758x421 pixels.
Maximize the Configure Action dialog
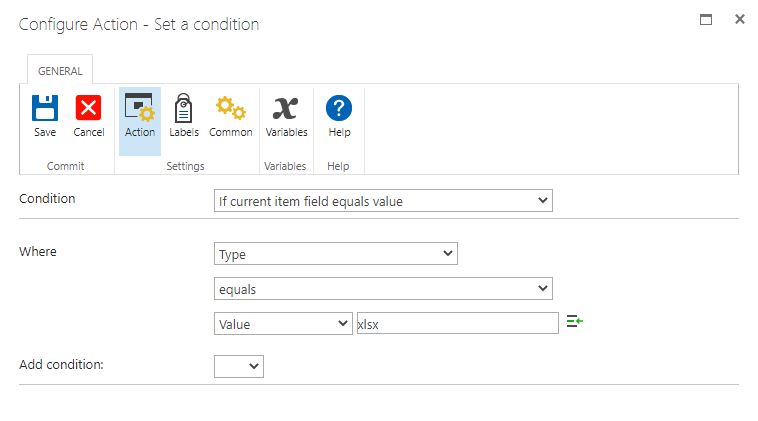pyautogui.click(x=706, y=19)
